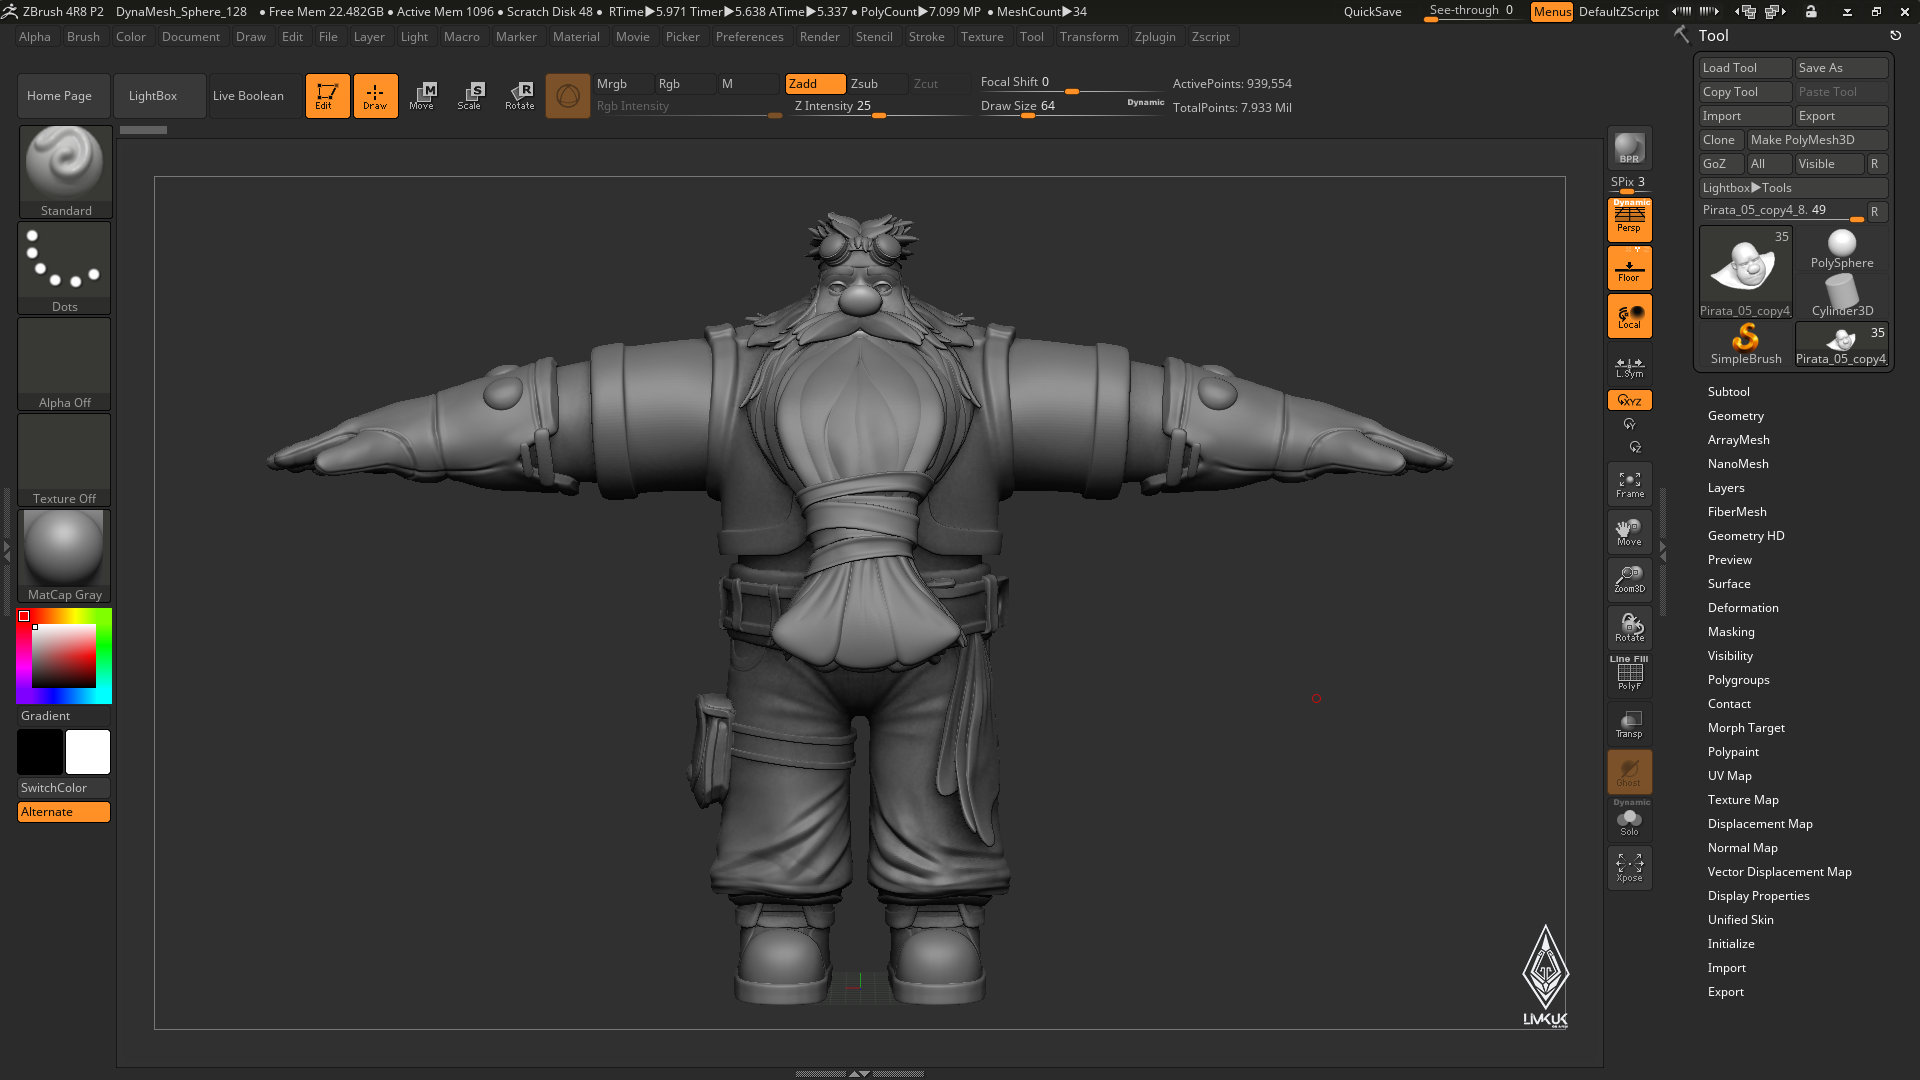Adjust the Z Intensity slider
Screen dimensions: 1920x1080
tap(878, 108)
